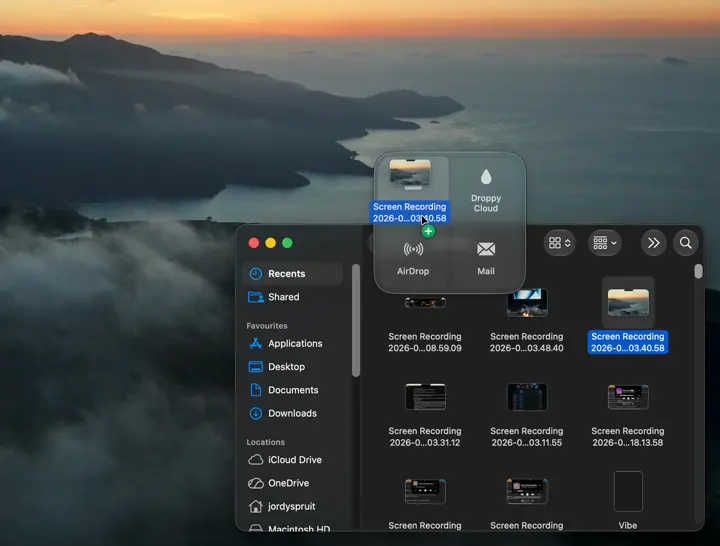Open Applications in Finder sidebar
Image resolution: width=720 pixels, height=546 pixels.
pos(292,343)
